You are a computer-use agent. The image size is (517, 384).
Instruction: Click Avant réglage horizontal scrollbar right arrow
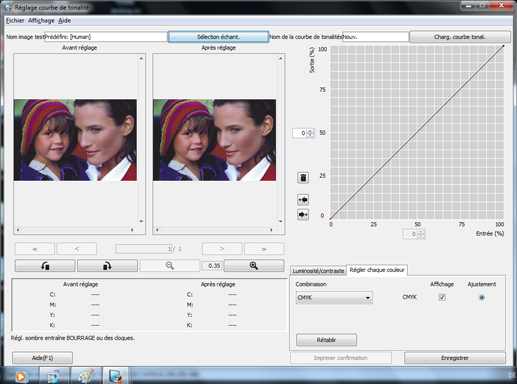pyautogui.click(x=132, y=230)
